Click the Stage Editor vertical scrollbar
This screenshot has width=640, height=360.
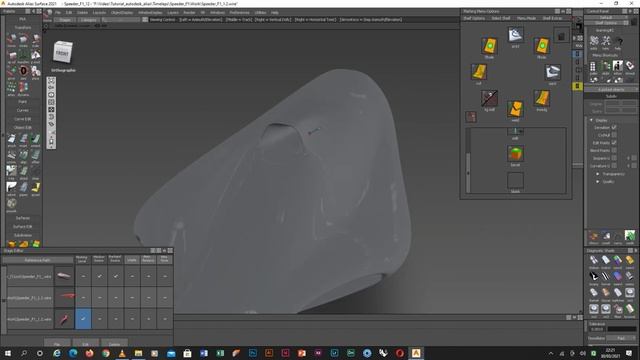(x=4, y=299)
